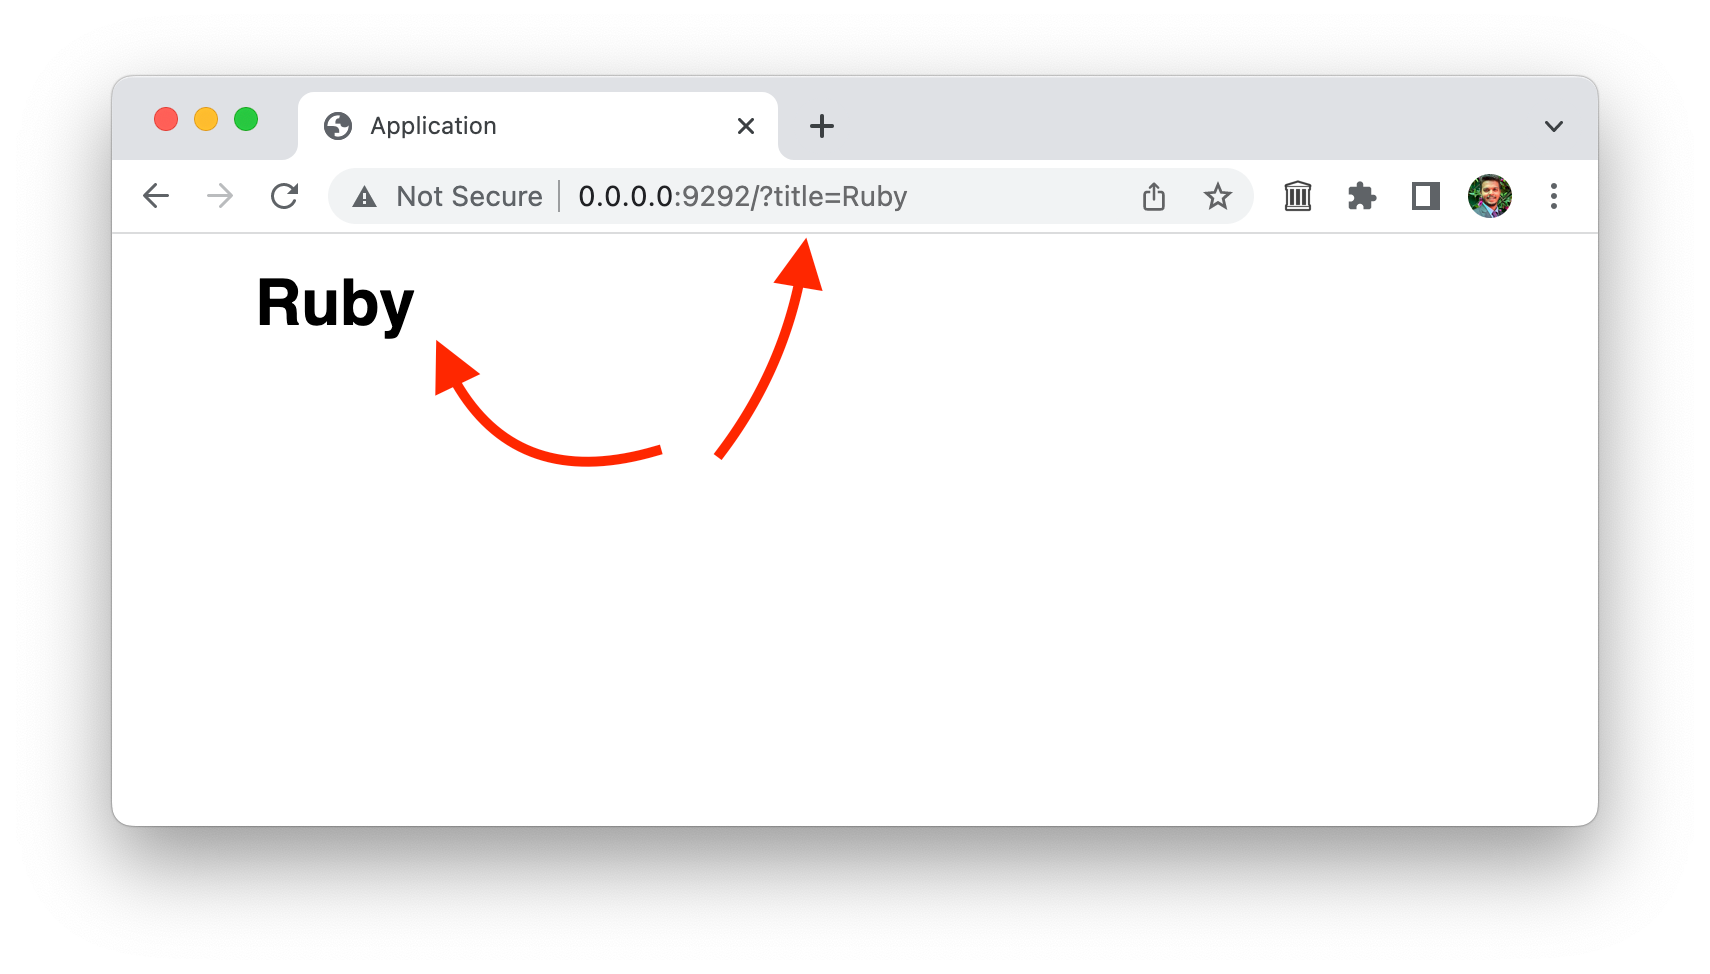Click the globe favicon on the tab
1710x974 pixels.
tap(338, 126)
